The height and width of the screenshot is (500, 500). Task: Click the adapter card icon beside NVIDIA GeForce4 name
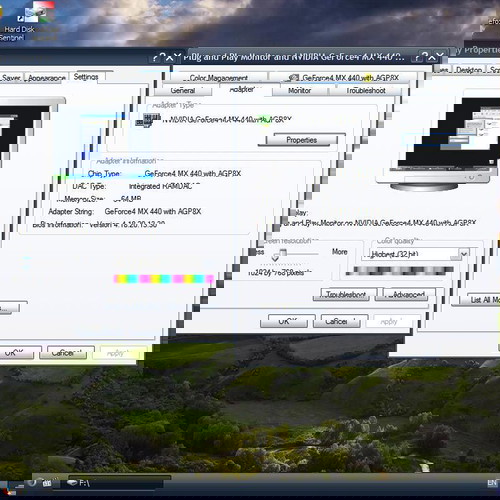(x=148, y=120)
